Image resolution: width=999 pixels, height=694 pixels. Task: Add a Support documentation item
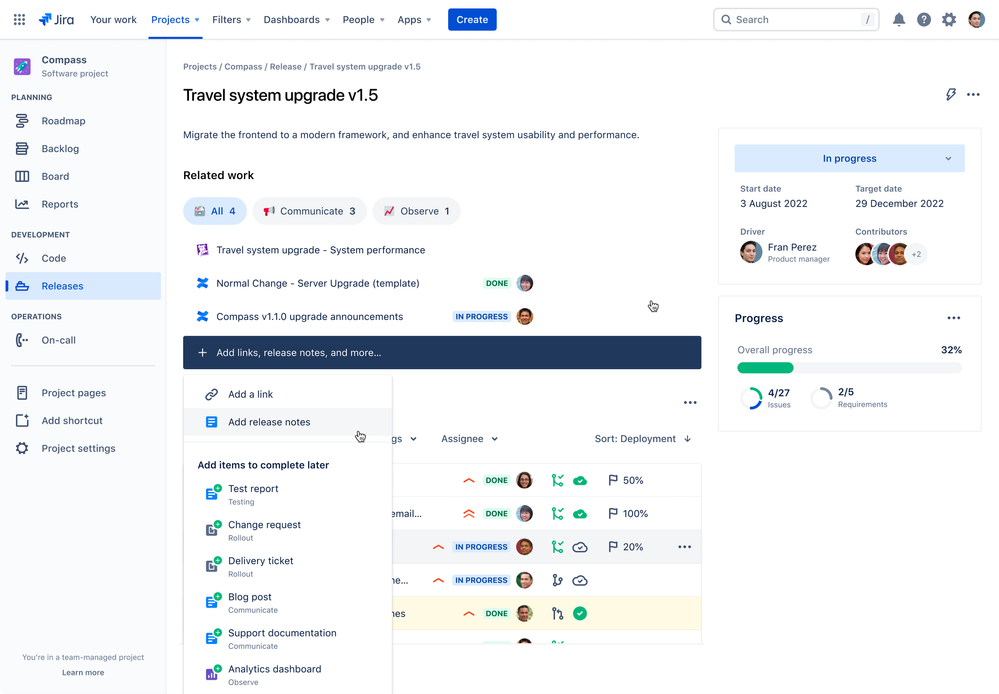(x=288, y=639)
